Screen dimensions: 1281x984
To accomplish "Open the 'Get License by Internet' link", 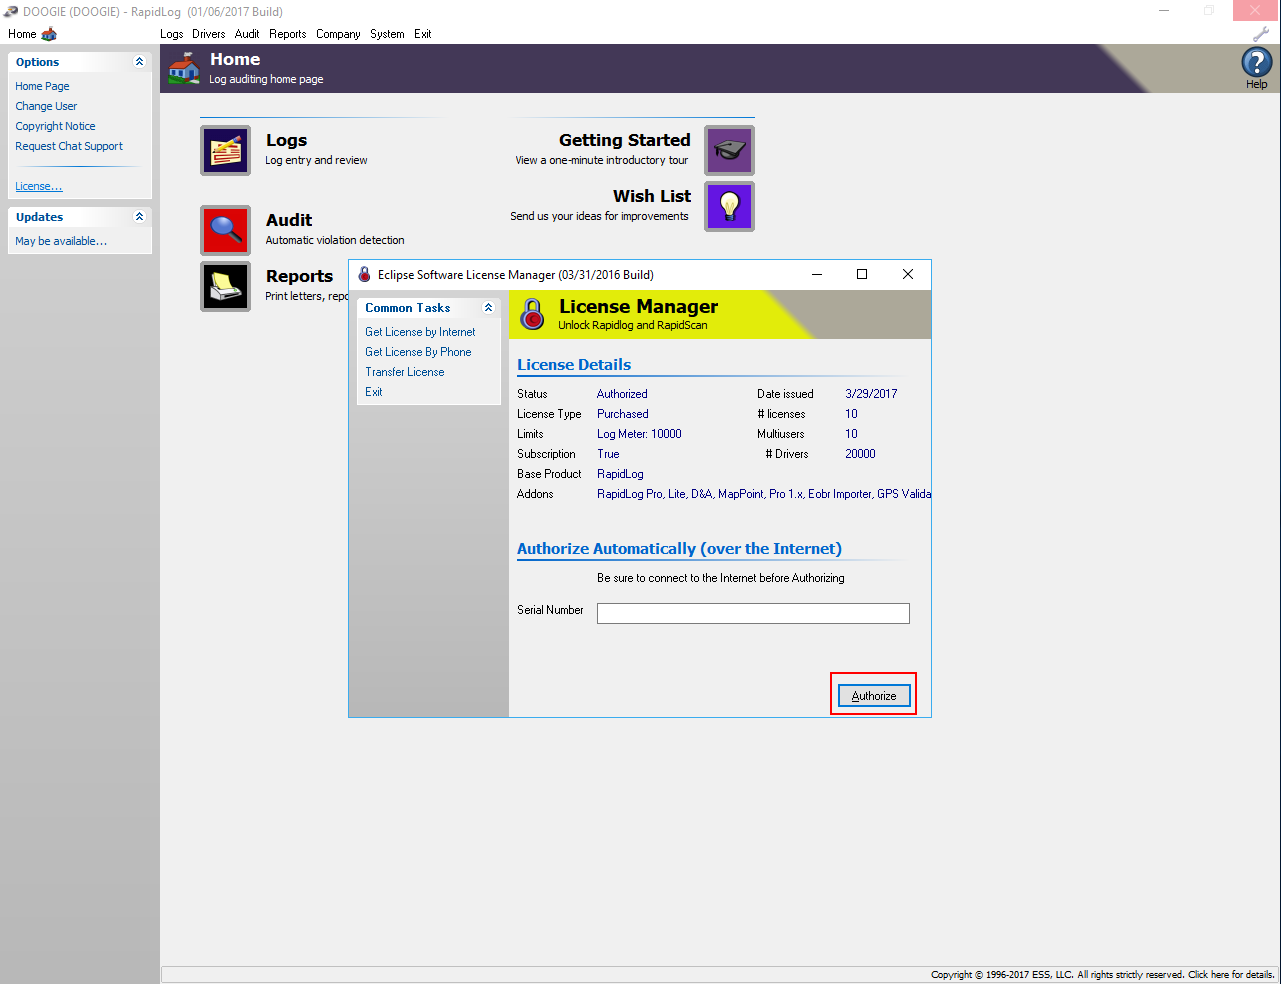I will point(419,331).
